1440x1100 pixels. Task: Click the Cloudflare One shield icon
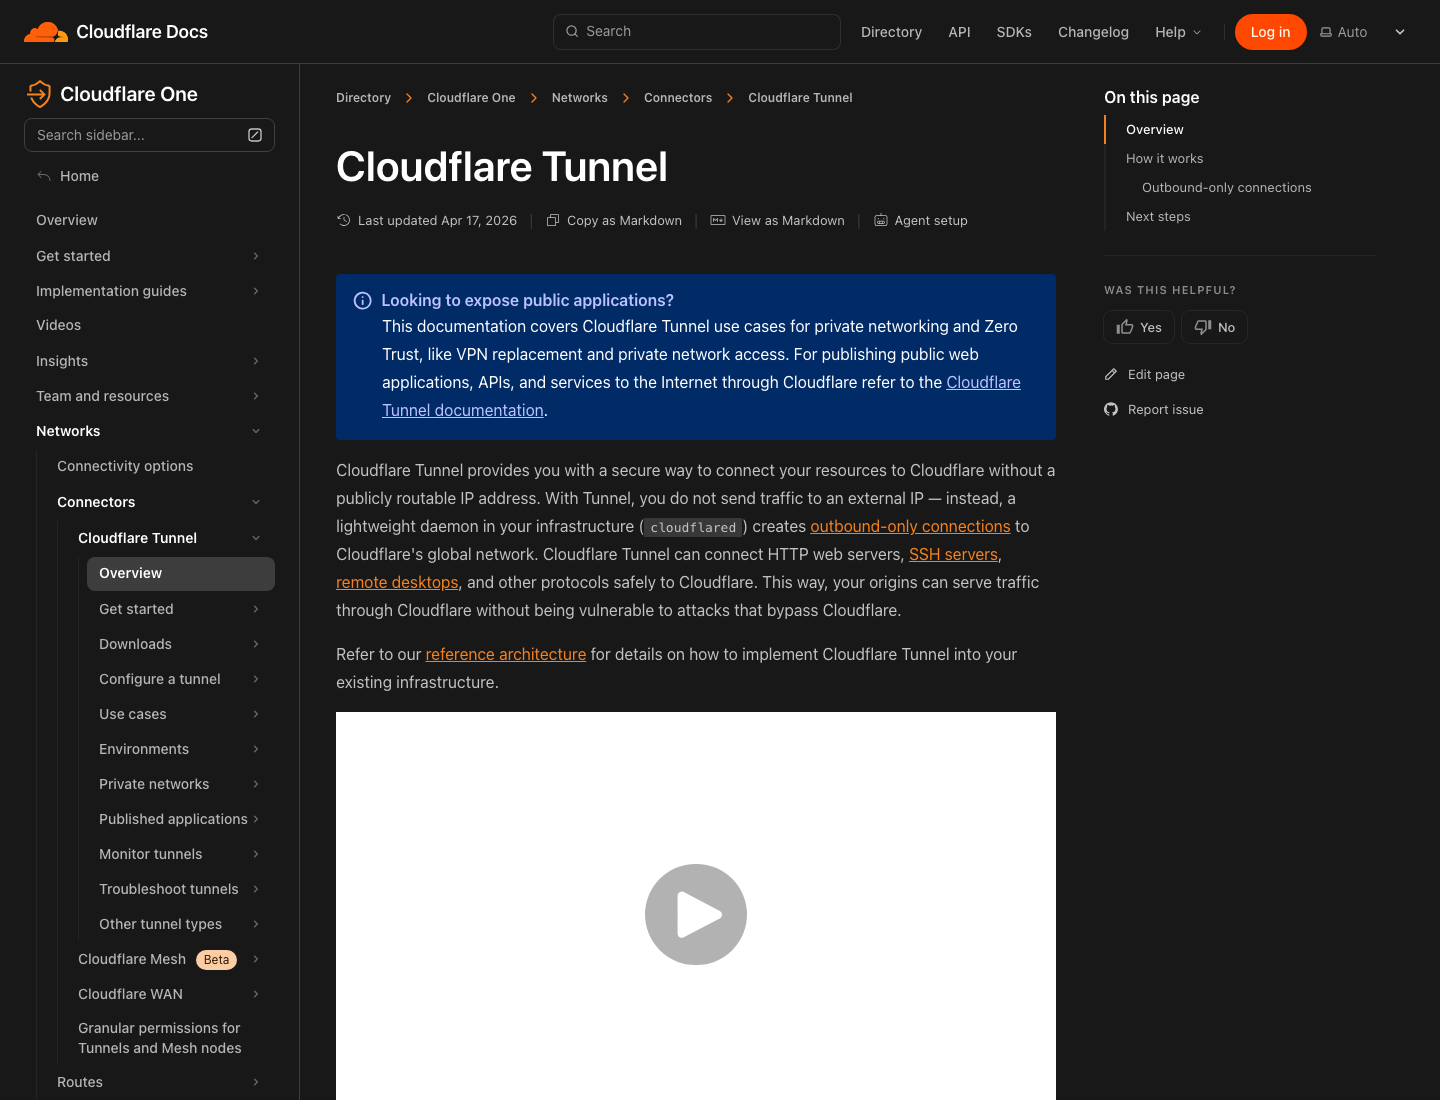click(x=39, y=94)
